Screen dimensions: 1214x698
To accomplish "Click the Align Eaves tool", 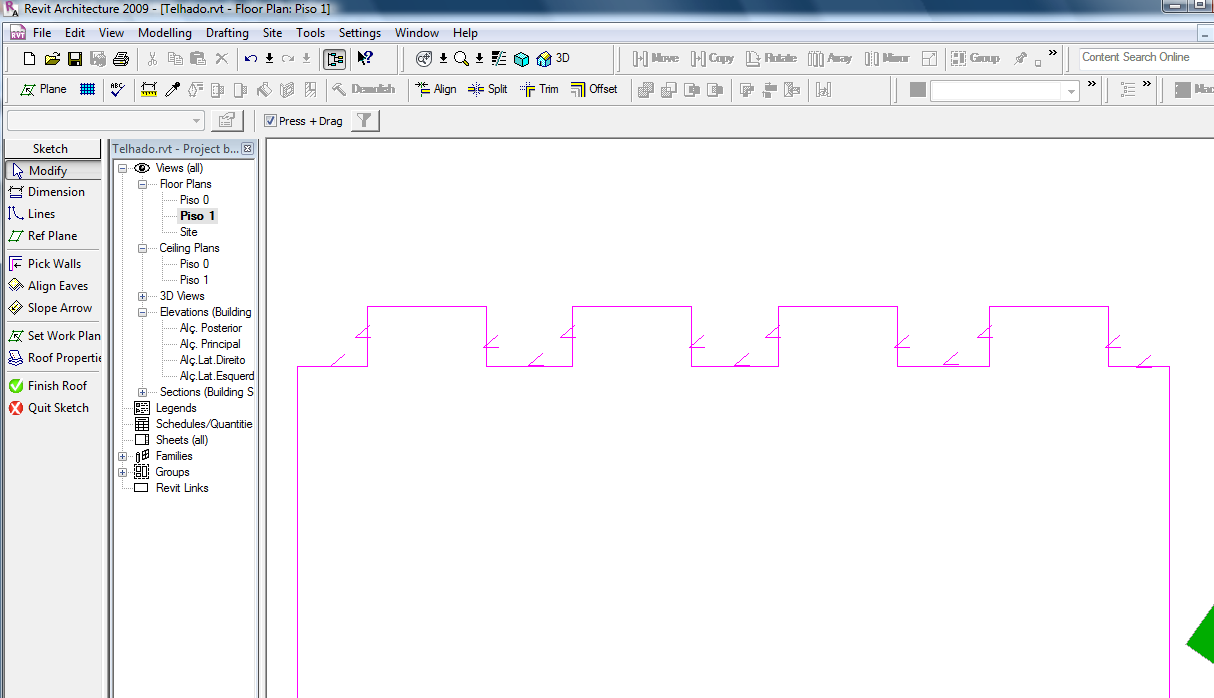I will pos(56,286).
